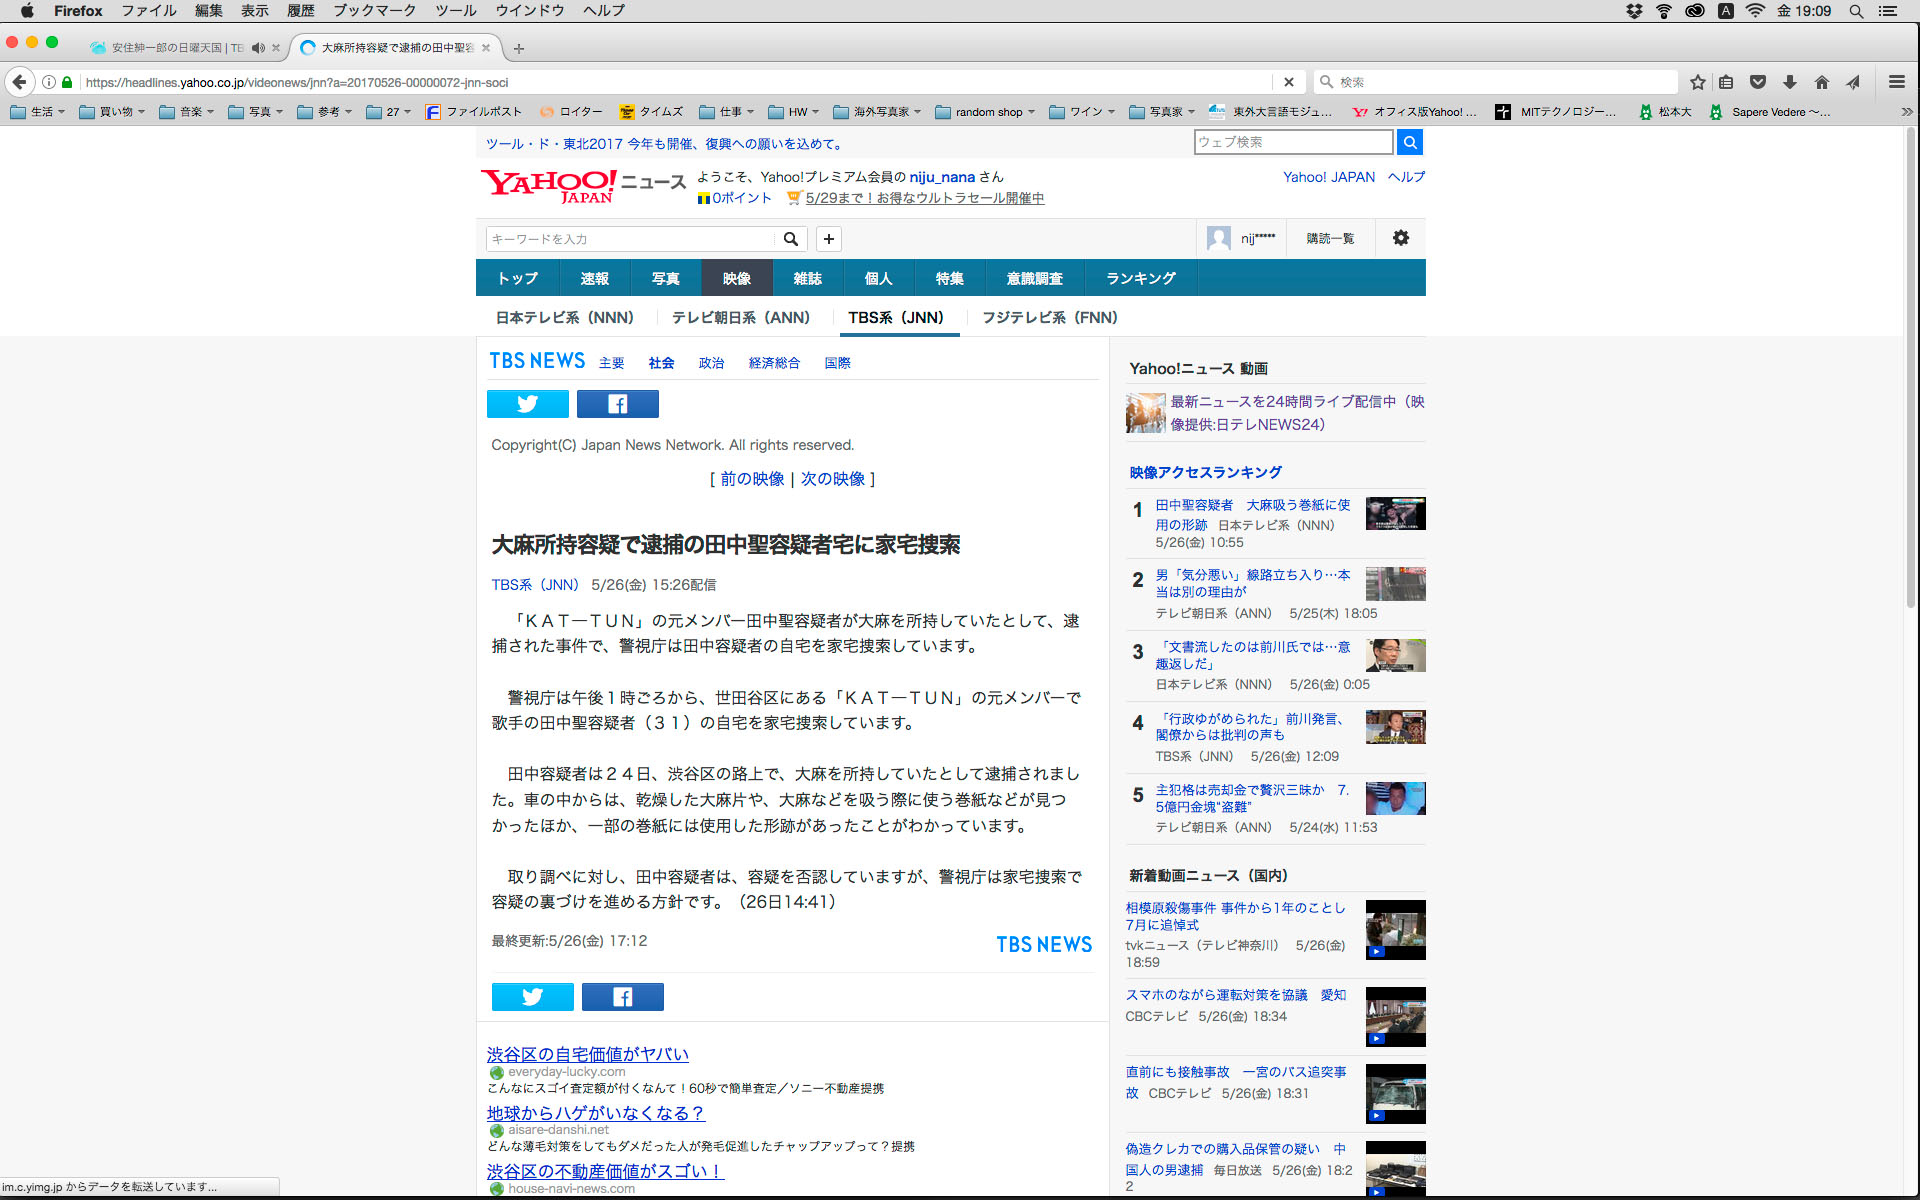Bookmark this page with the star icon
This screenshot has width=1920, height=1200.
click(x=1697, y=82)
